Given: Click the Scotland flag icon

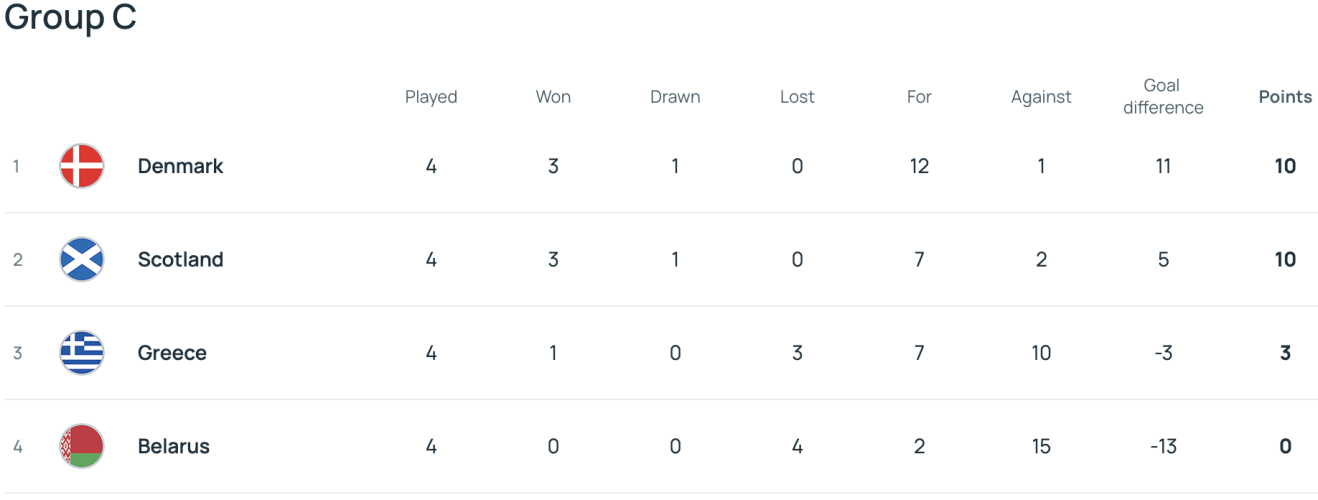Looking at the screenshot, I should point(82,260).
